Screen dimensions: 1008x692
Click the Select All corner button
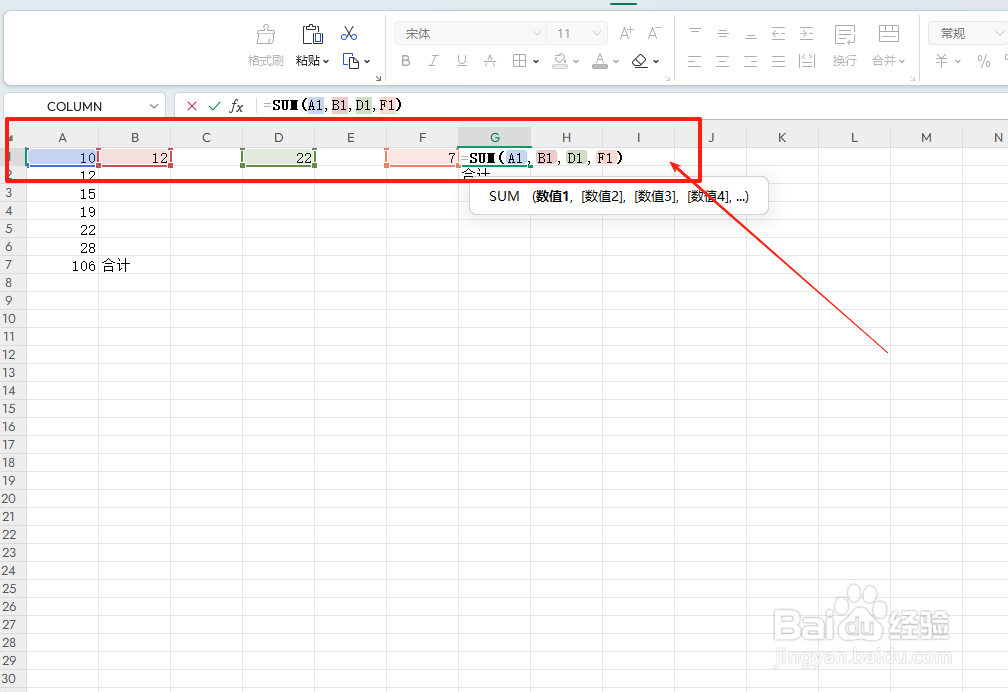tap(12, 138)
